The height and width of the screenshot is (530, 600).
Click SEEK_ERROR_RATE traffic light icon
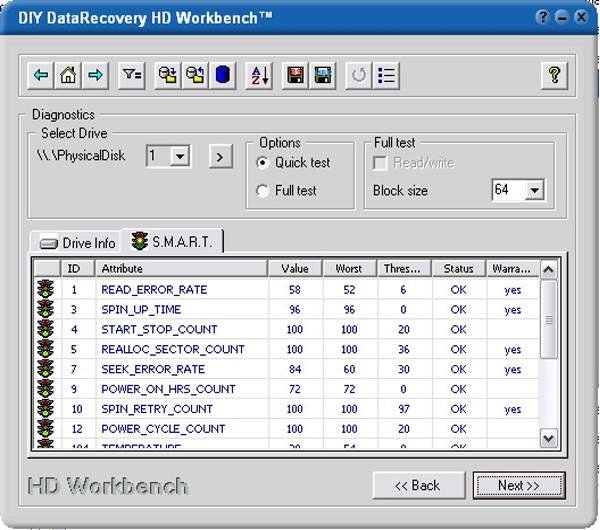(x=46, y=369)
